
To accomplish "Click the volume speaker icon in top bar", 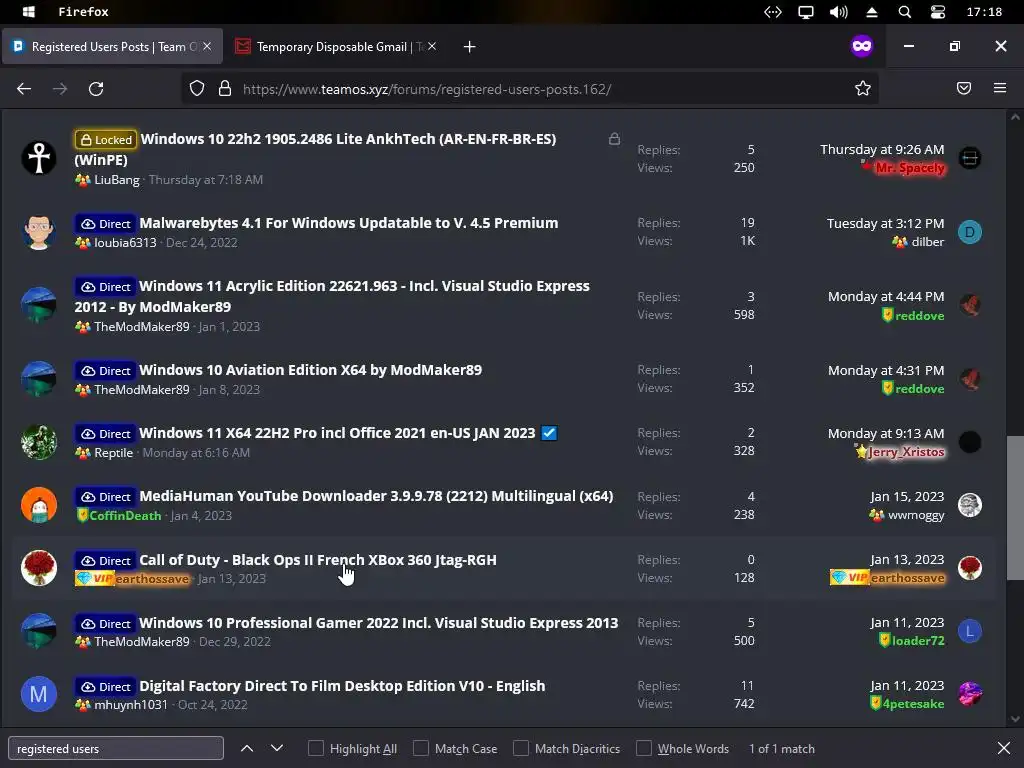I will 839,12.
